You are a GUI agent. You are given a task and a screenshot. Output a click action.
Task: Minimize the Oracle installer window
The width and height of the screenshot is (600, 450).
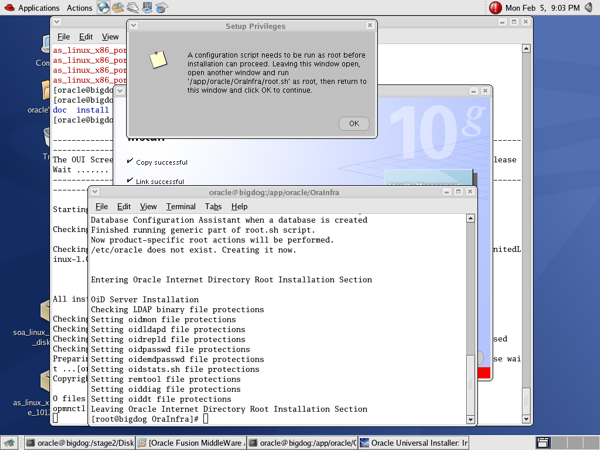(x=473, y=91)
